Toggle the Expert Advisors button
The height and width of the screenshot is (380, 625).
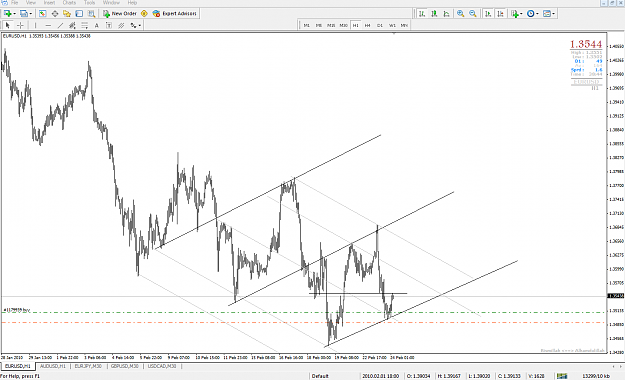tap(175, 14)
